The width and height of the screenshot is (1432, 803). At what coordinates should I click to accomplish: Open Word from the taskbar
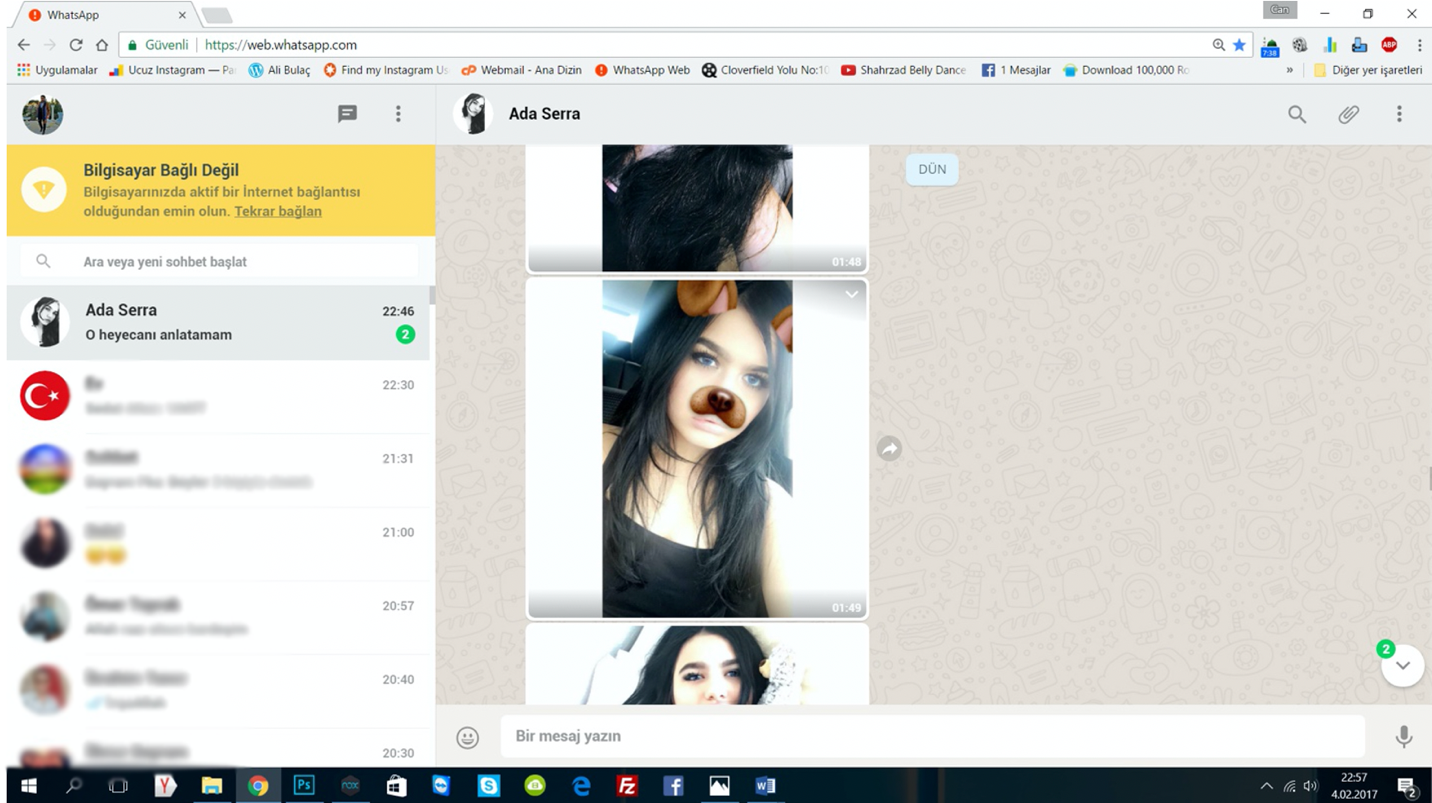tap(765, 786)
